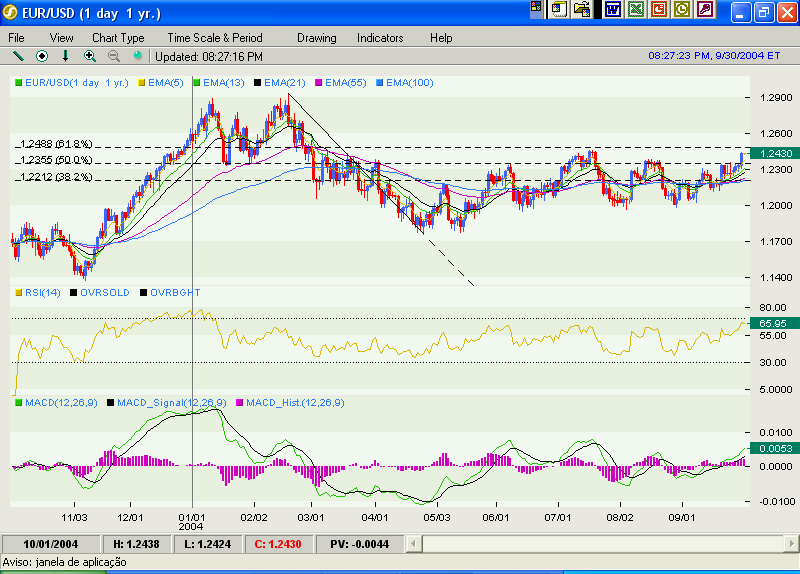Open the File menu
800x574 pixels.
pos(16,37)
